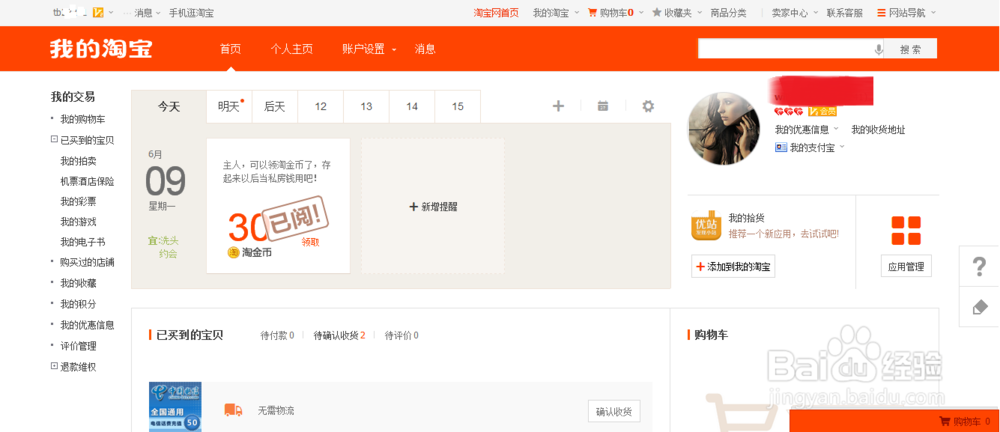Click 待评价 0 filter
Image resolution: width=1000 pixels, height=432 pixels.
[402, 336]
